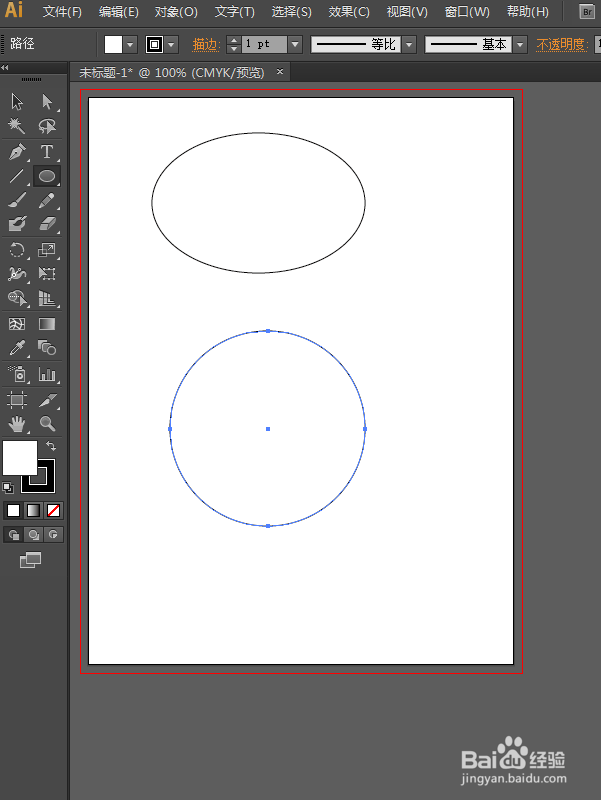Select the Symbol Sprayer tool
The image size is (601, 800).
coord(17,374)
